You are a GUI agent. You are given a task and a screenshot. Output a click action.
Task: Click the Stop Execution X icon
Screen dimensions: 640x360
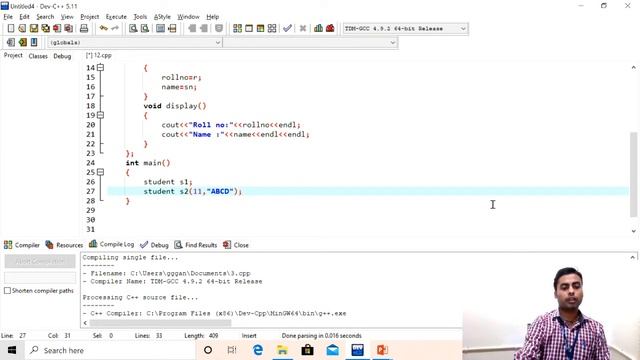click(x=303, y=28)
